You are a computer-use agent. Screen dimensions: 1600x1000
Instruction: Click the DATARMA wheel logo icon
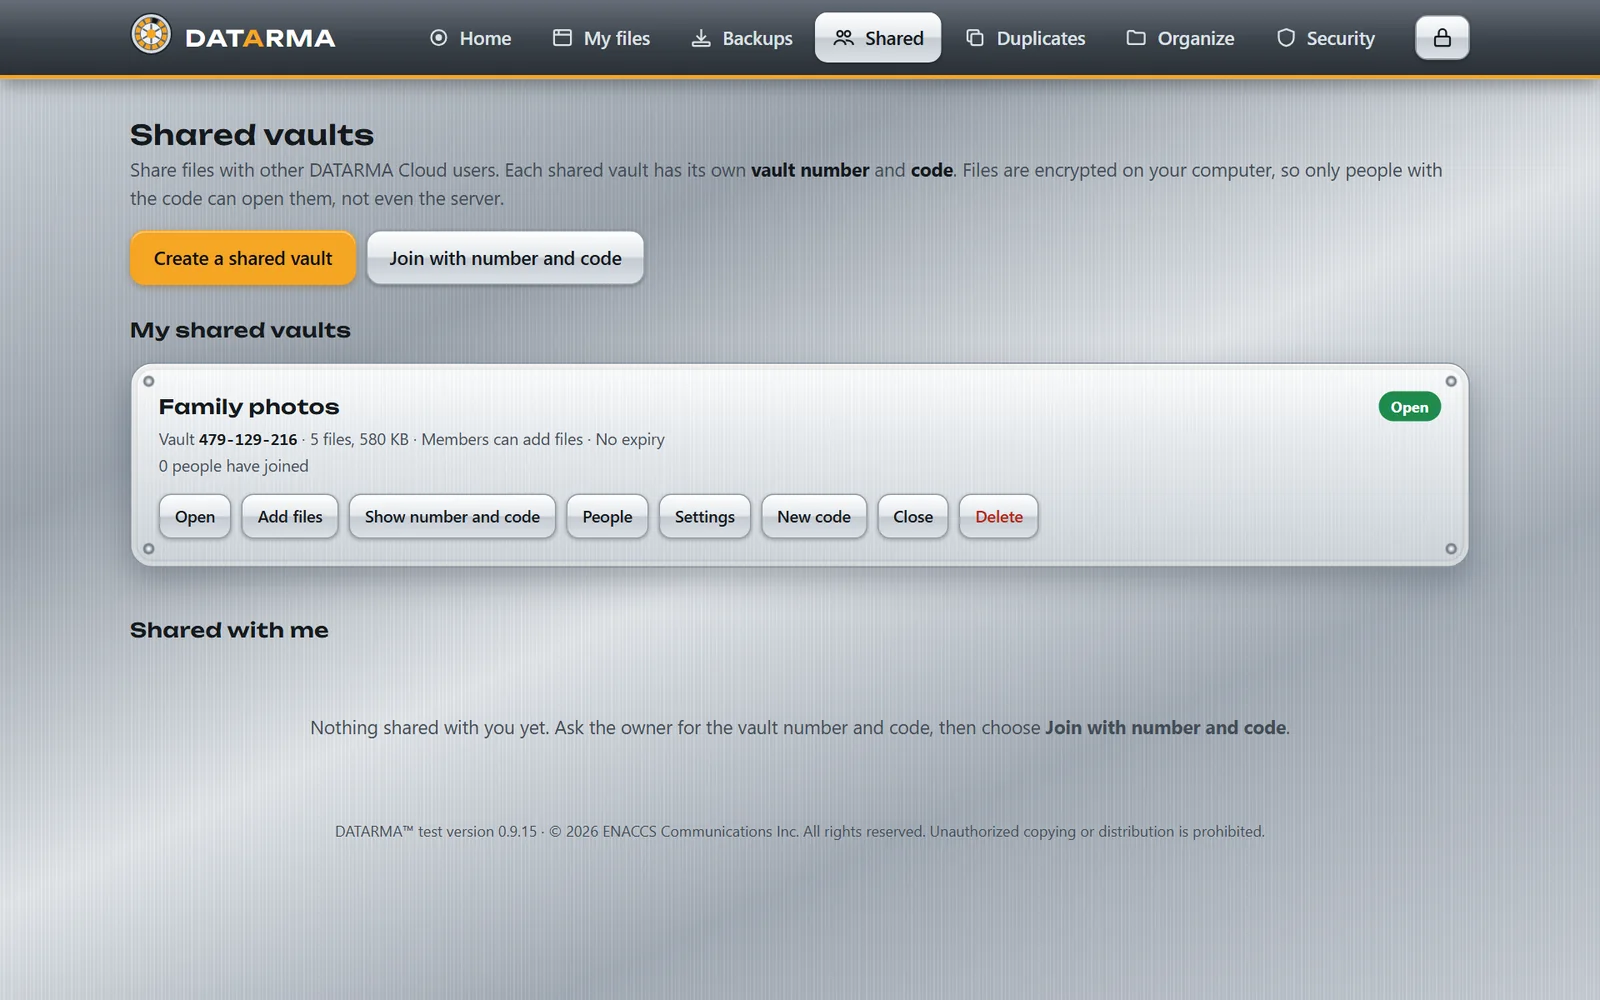click(x=151, y=35)
